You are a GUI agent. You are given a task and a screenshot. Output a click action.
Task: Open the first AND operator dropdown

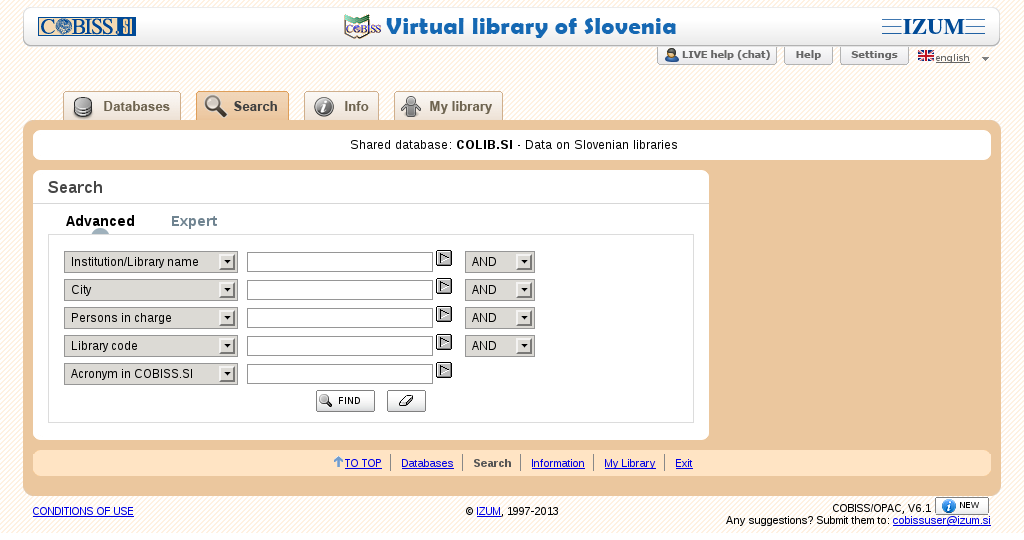click(x=499, y=262)
